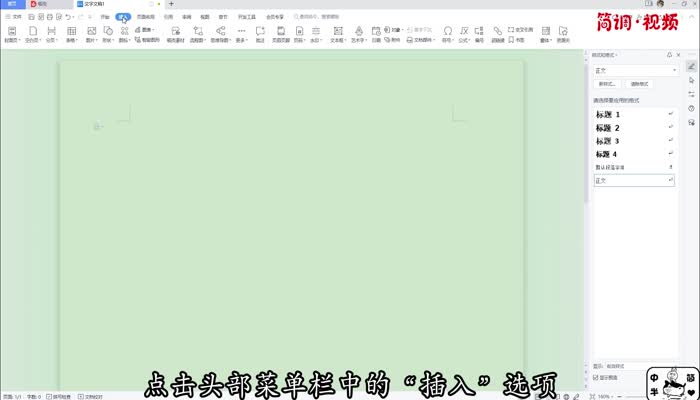Select the Insert (插入) ribbon tab
The image size is (700, 400).
[123, 17]
